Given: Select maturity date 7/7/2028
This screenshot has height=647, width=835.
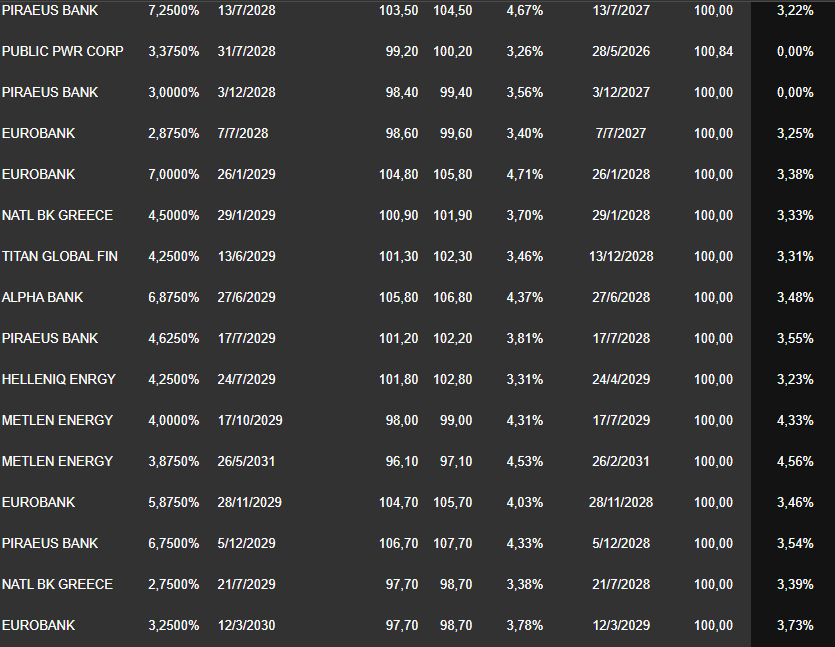Looking at the screenshot, I should 243,133.
